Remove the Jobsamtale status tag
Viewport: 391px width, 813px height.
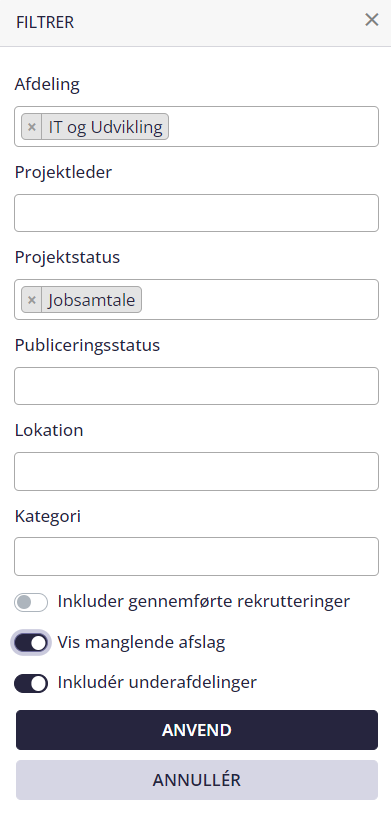[x=32, y=300]
